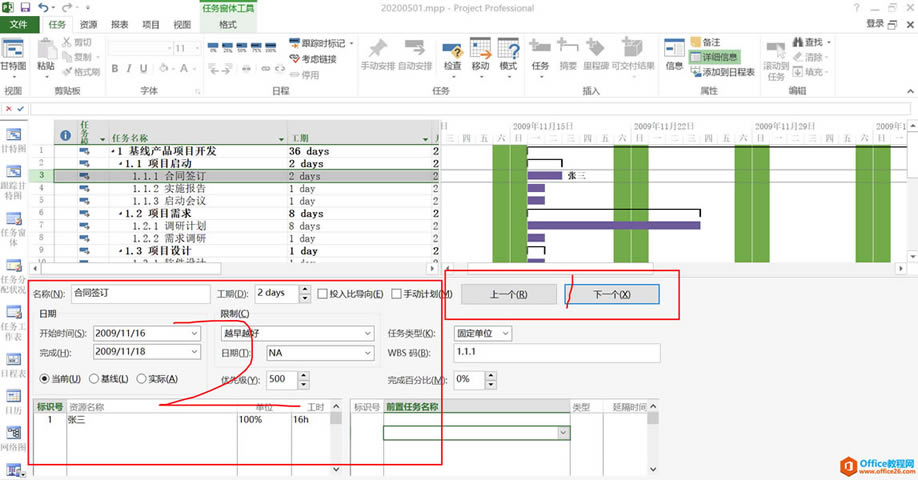Select the 实际 radio button
Image resolution: width=918 pixels, height=480 pixels.
tap(142, 378)
